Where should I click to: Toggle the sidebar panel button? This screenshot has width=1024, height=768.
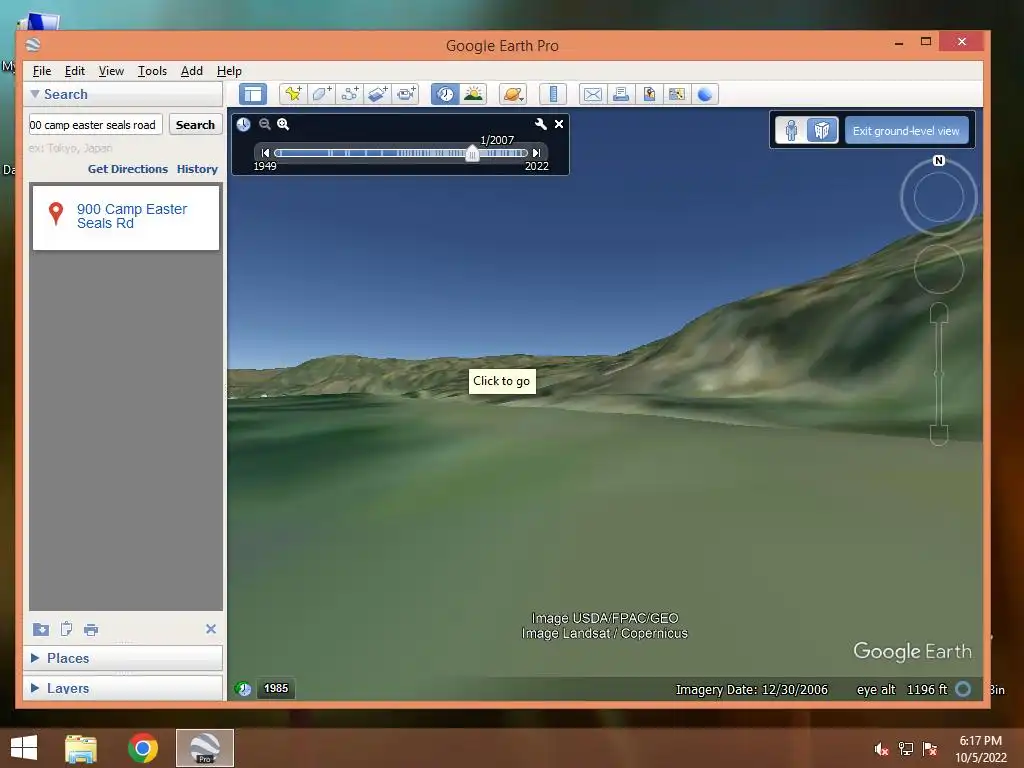pyautogui.click(x=253, y=94)
